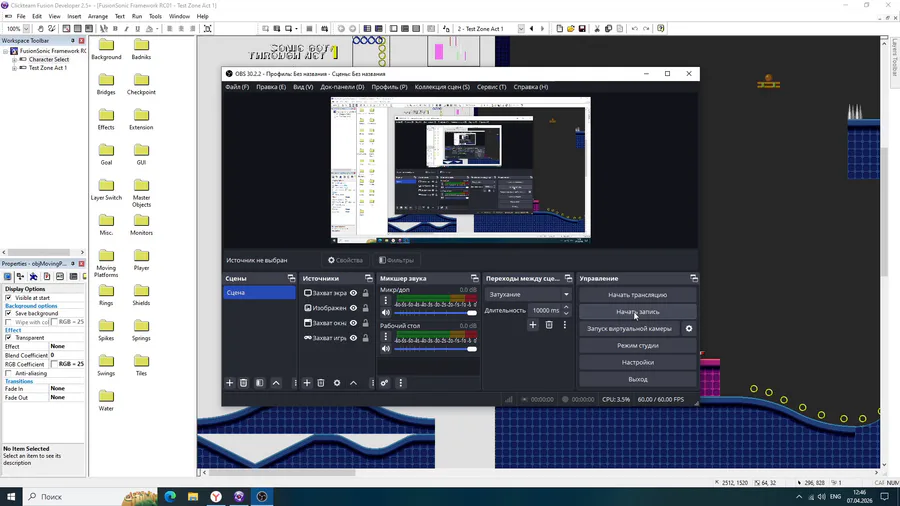Open the Затухание transition dropdown
The height and width of the screenshot is (506, 900).
528,294
